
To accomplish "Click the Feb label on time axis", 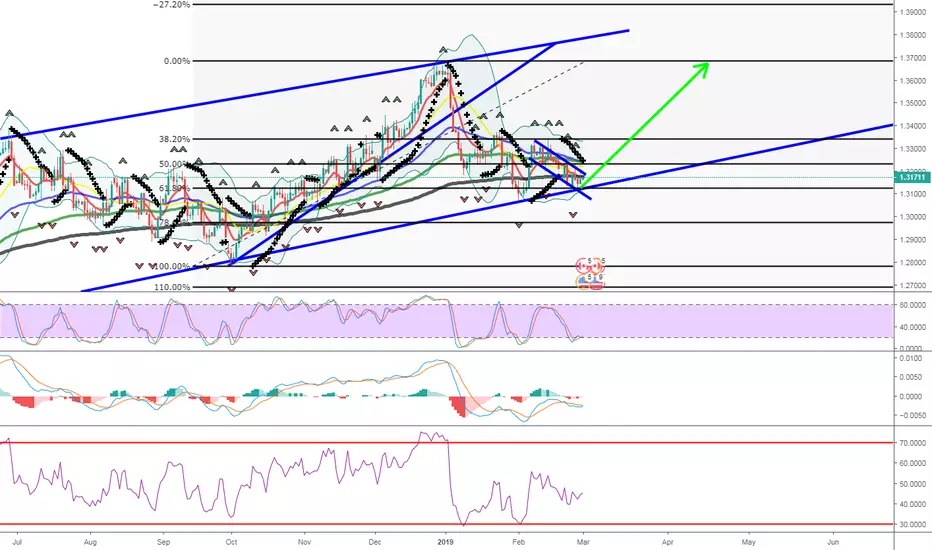I will 519,542.
